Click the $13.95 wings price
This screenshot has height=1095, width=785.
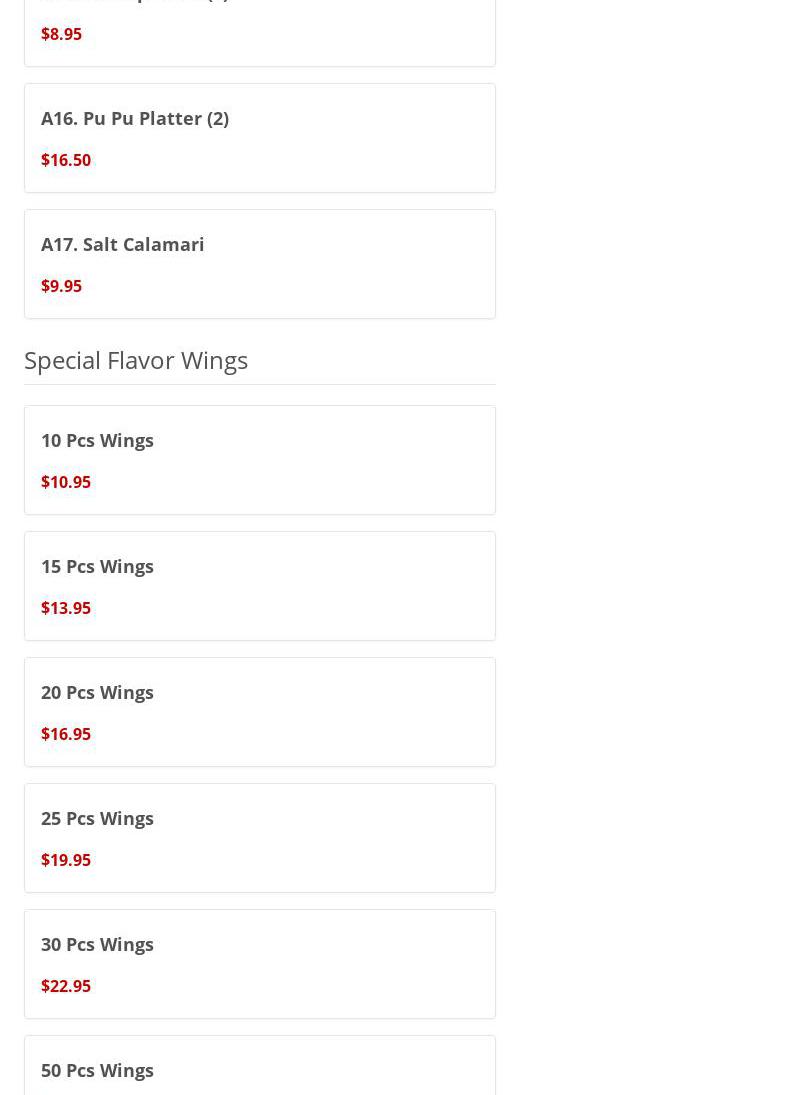pyautogui.click(x=66, y=608)
